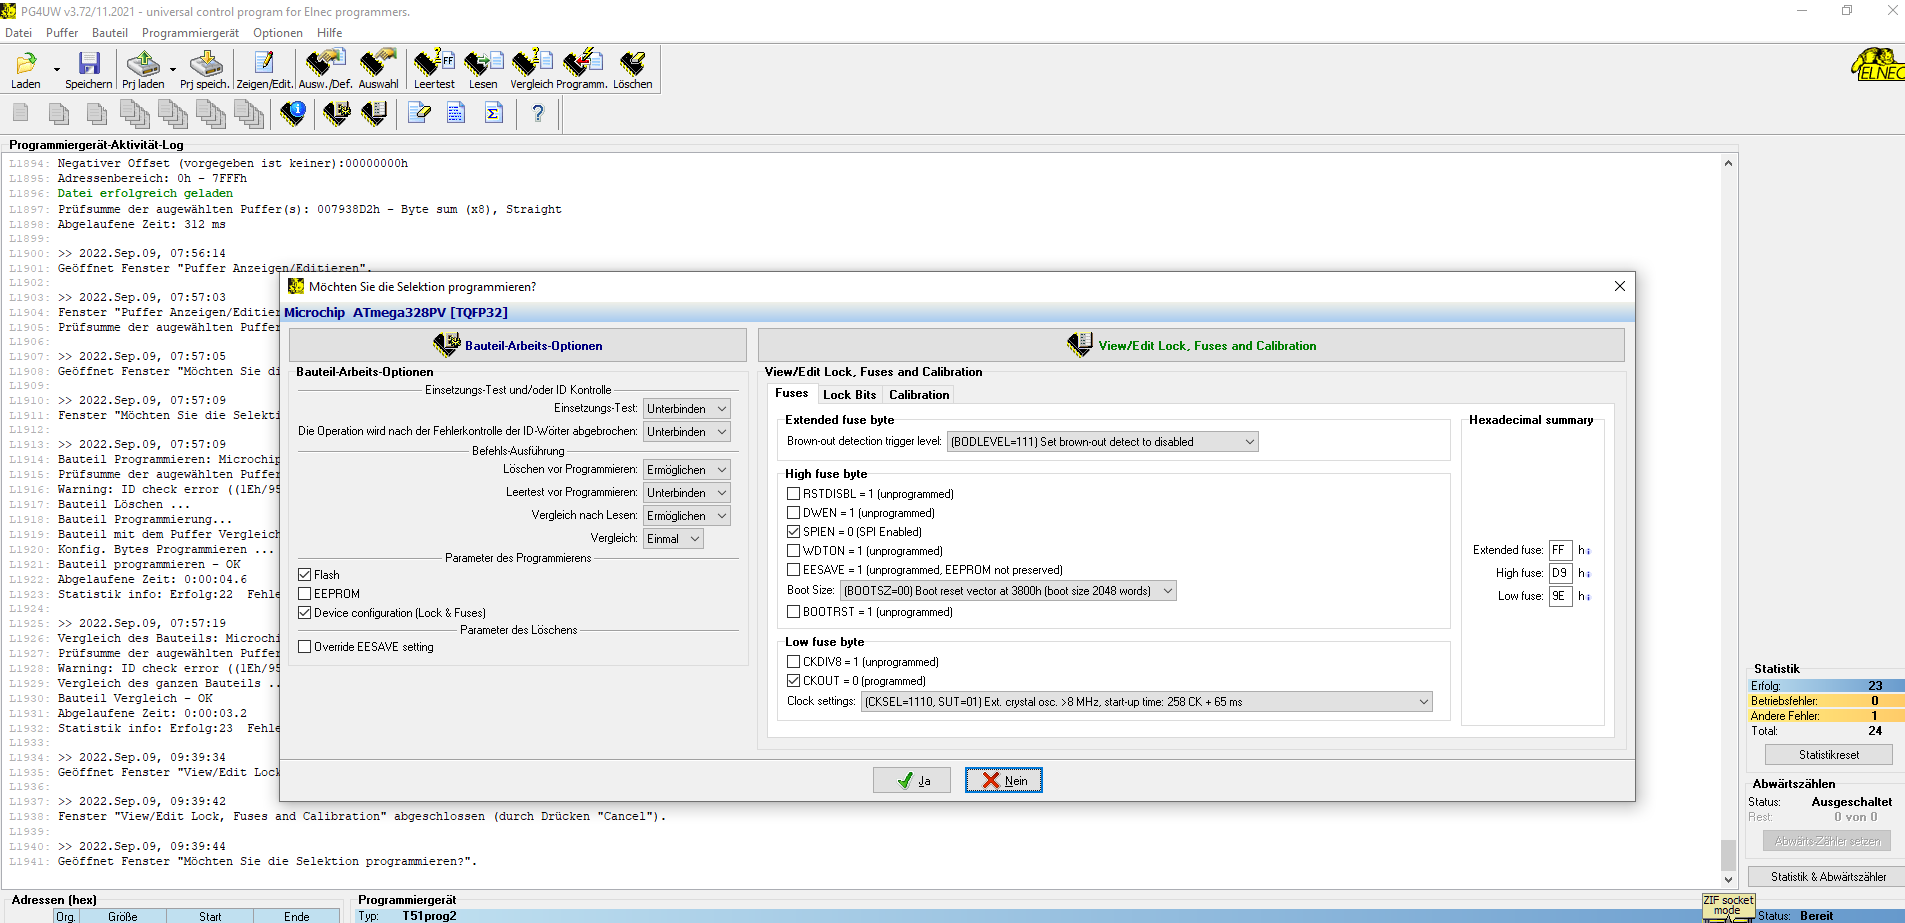Viewport: 1905px width, 923px height.
Task: Open Vergleich nach Lesen dropdown
Action: [x=686, y=516]
